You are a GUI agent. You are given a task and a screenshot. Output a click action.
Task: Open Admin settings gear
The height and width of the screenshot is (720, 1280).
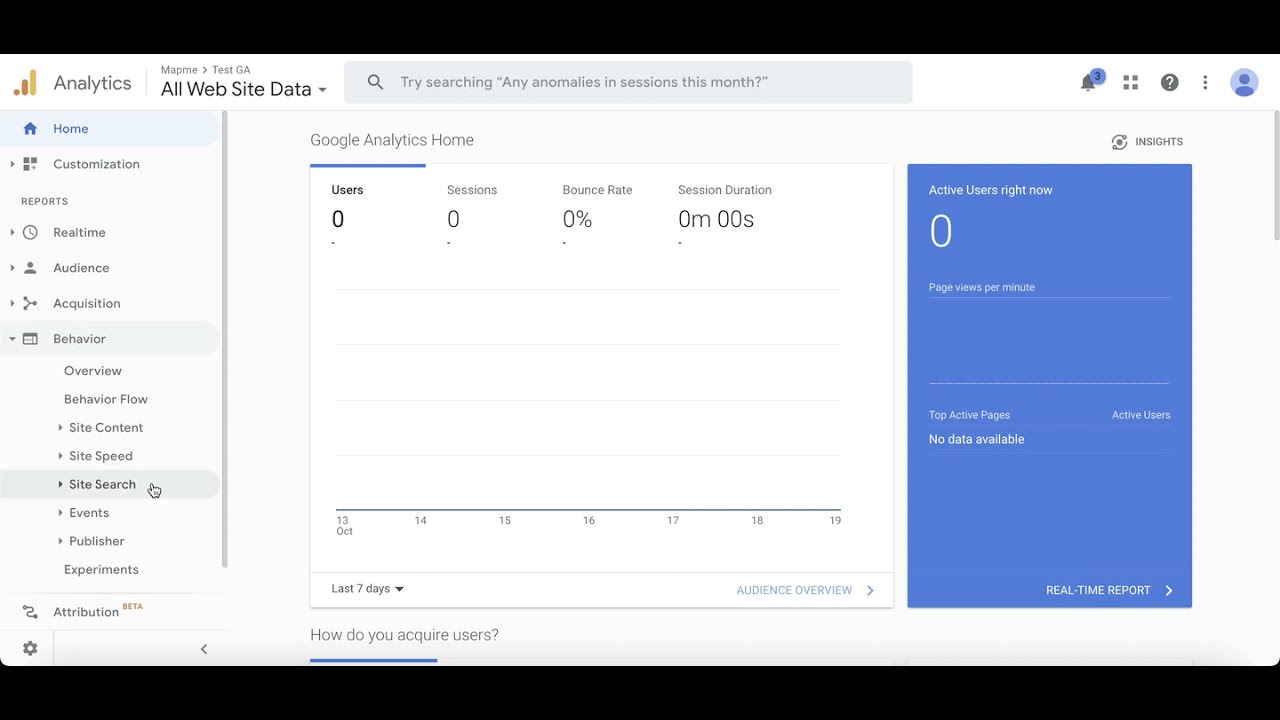tap(30, 649)
